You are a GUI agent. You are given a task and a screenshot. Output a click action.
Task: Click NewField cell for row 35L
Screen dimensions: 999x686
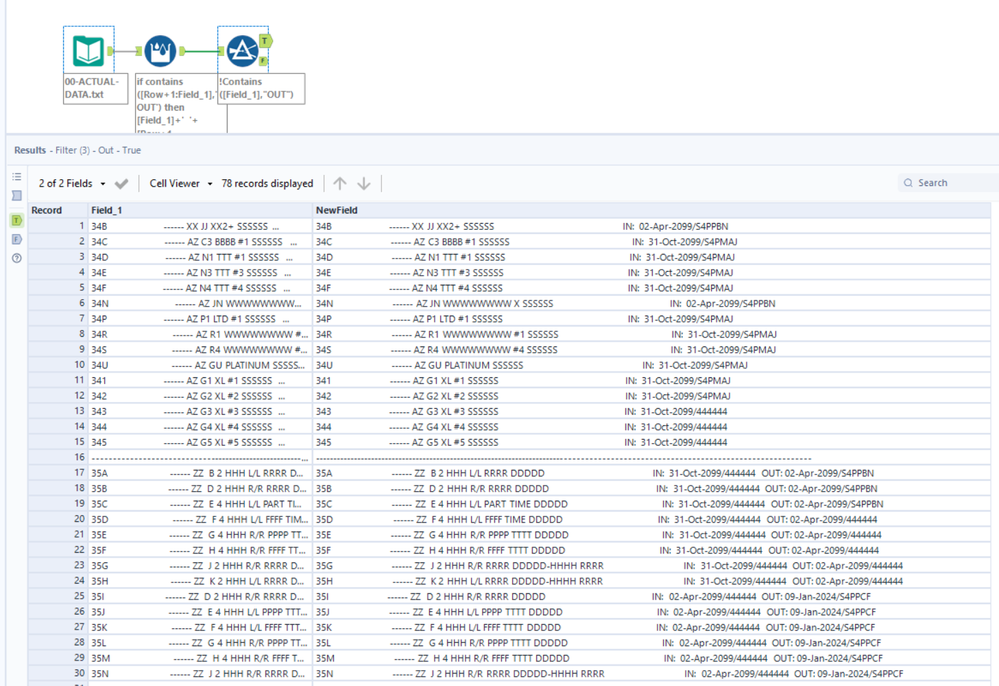[x=652, y=643]
